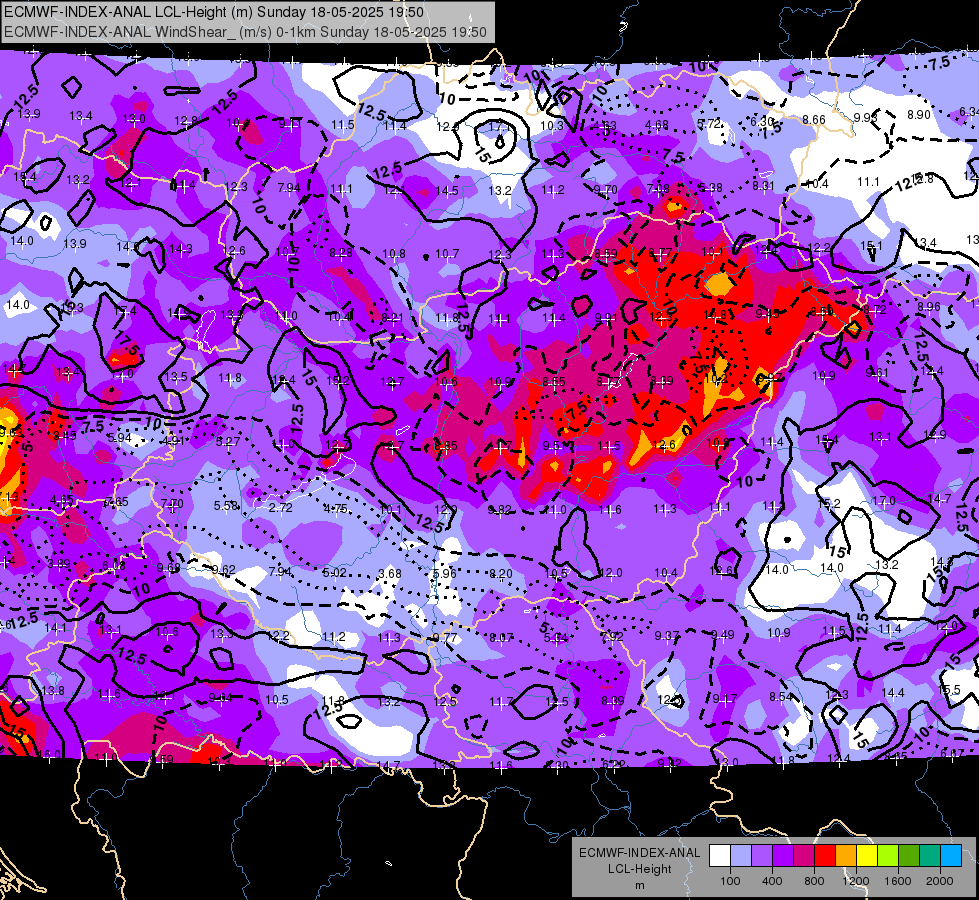Click the grid value 8.54
The image size is (979, 900).
[x=780, y=697]
